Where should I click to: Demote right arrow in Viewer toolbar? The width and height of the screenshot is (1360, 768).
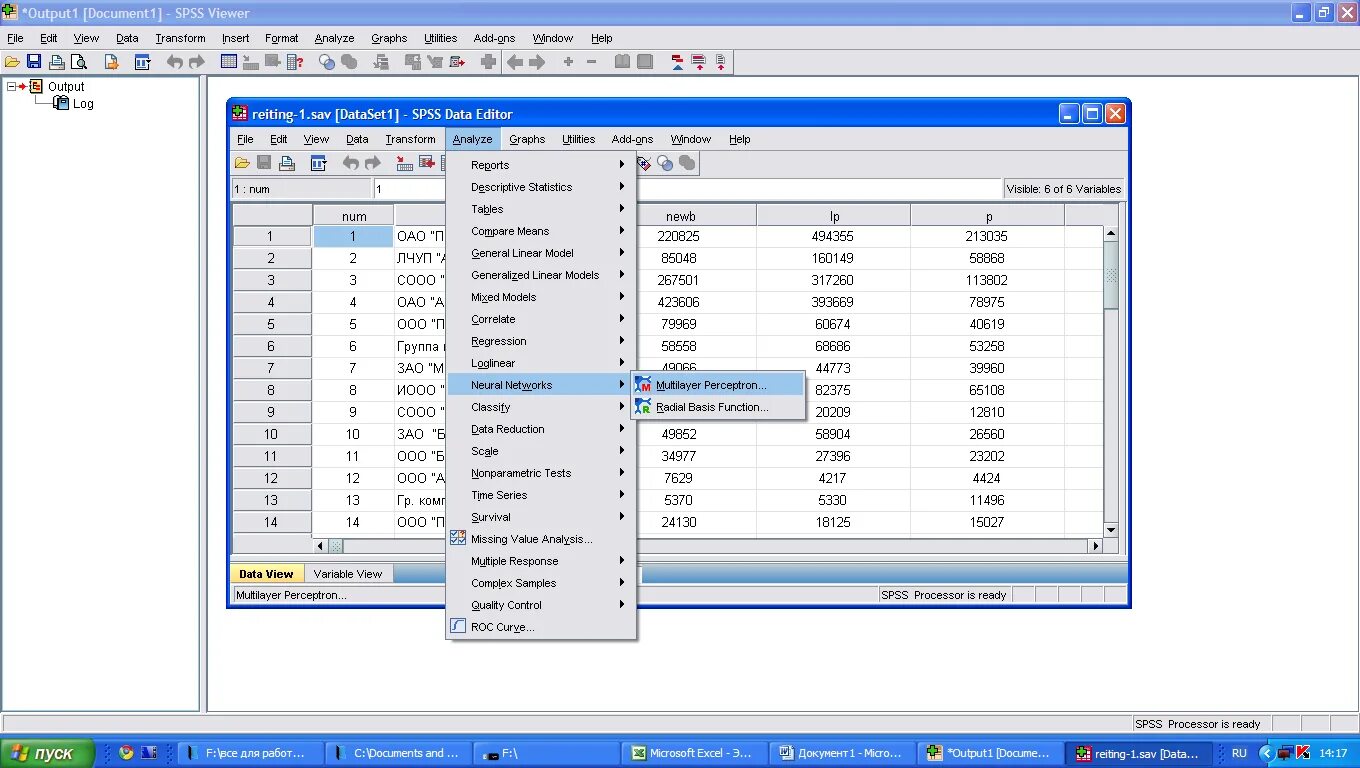point(537,62)
